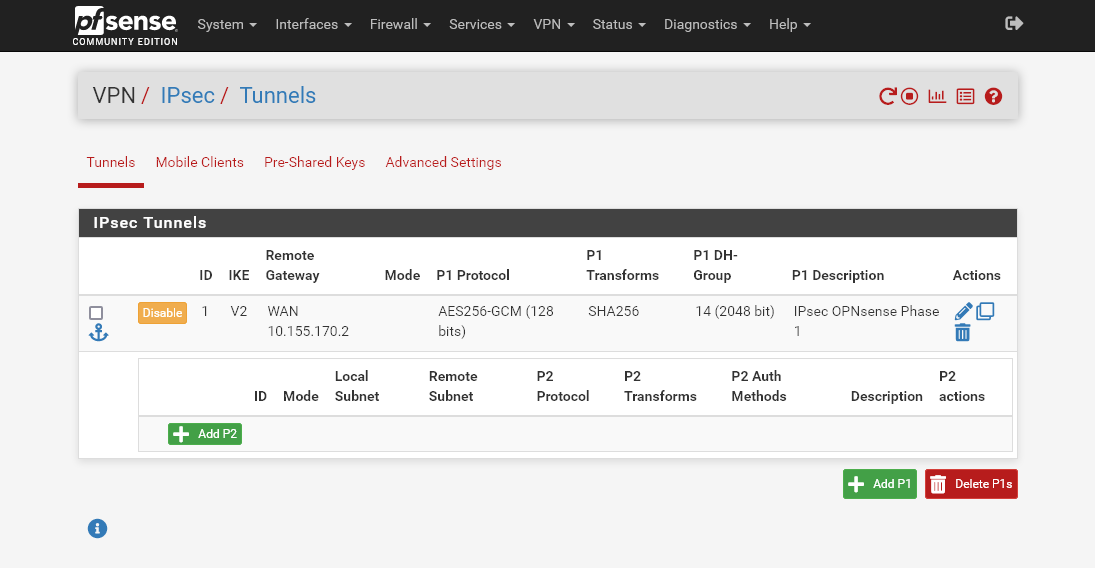Expand the Firewall dropdown menu
This screenshot has height=568, width=1095.
400,24
